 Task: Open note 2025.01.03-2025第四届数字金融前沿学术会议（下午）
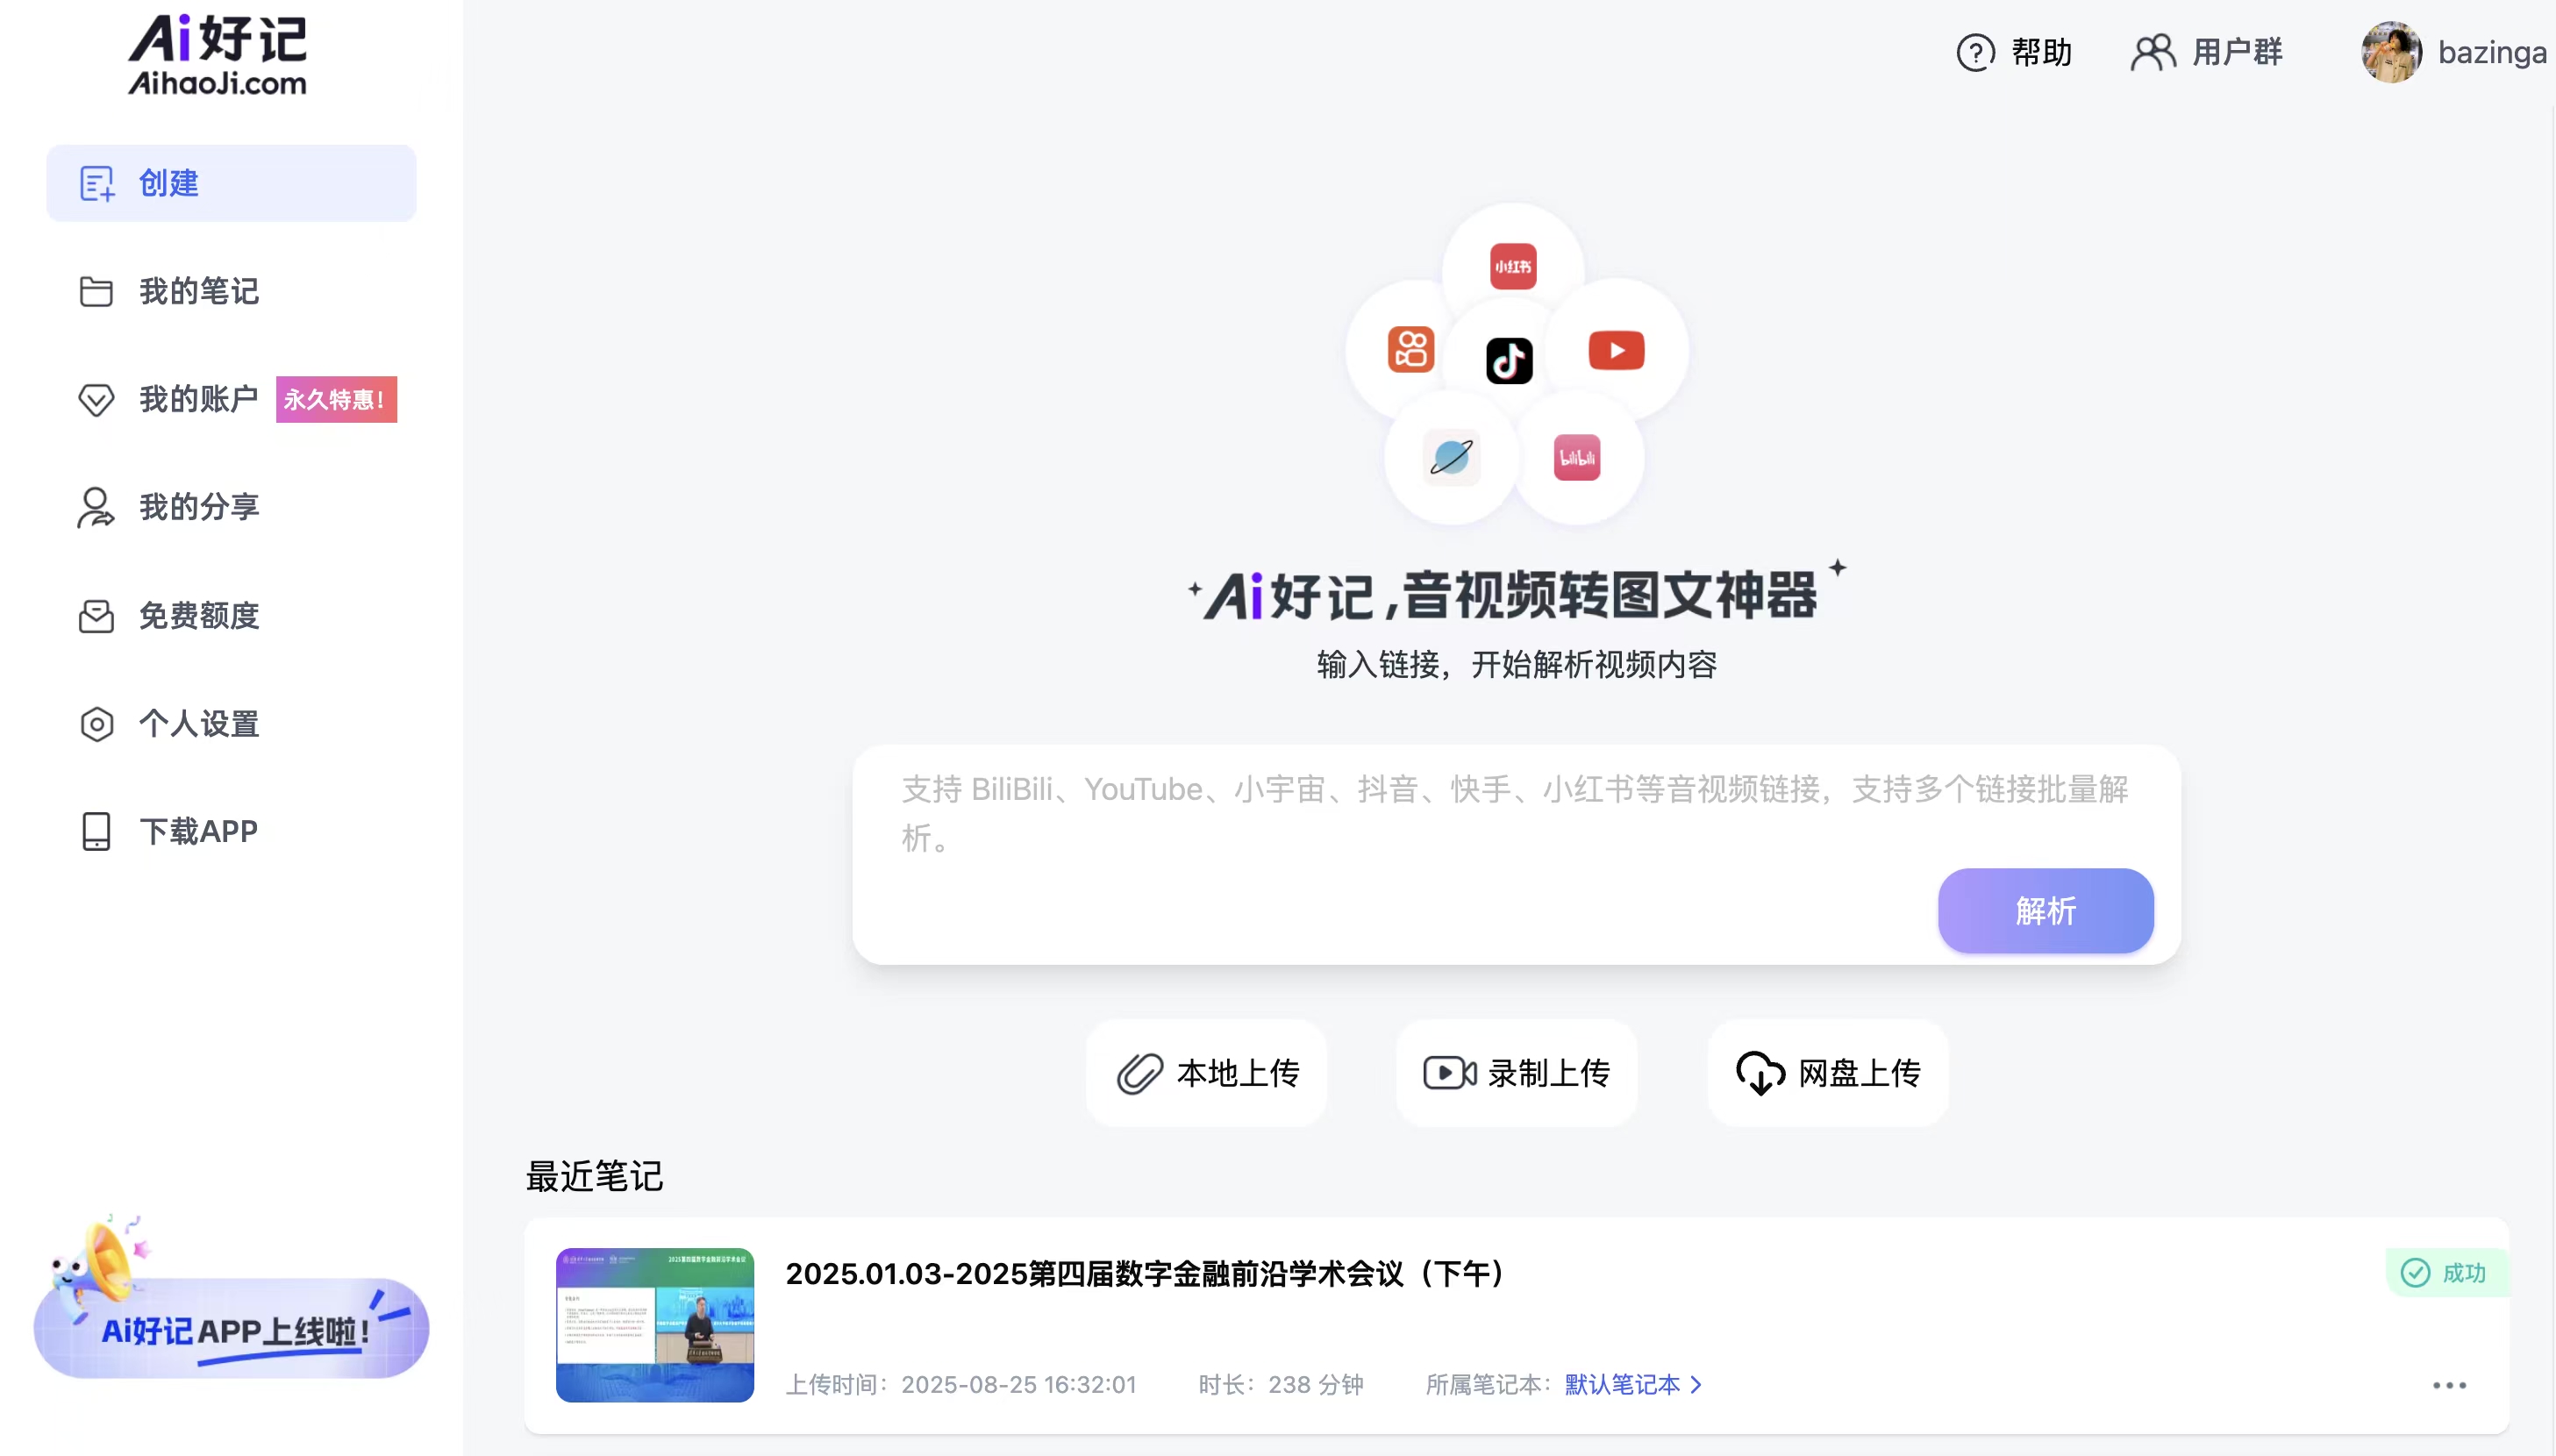click(x=1148, y=1274)
